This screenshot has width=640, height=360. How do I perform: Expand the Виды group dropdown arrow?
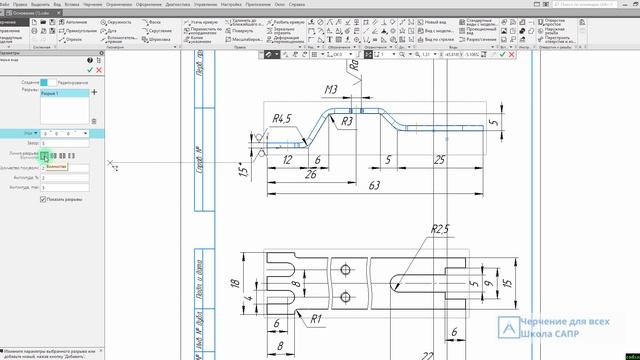493,47
